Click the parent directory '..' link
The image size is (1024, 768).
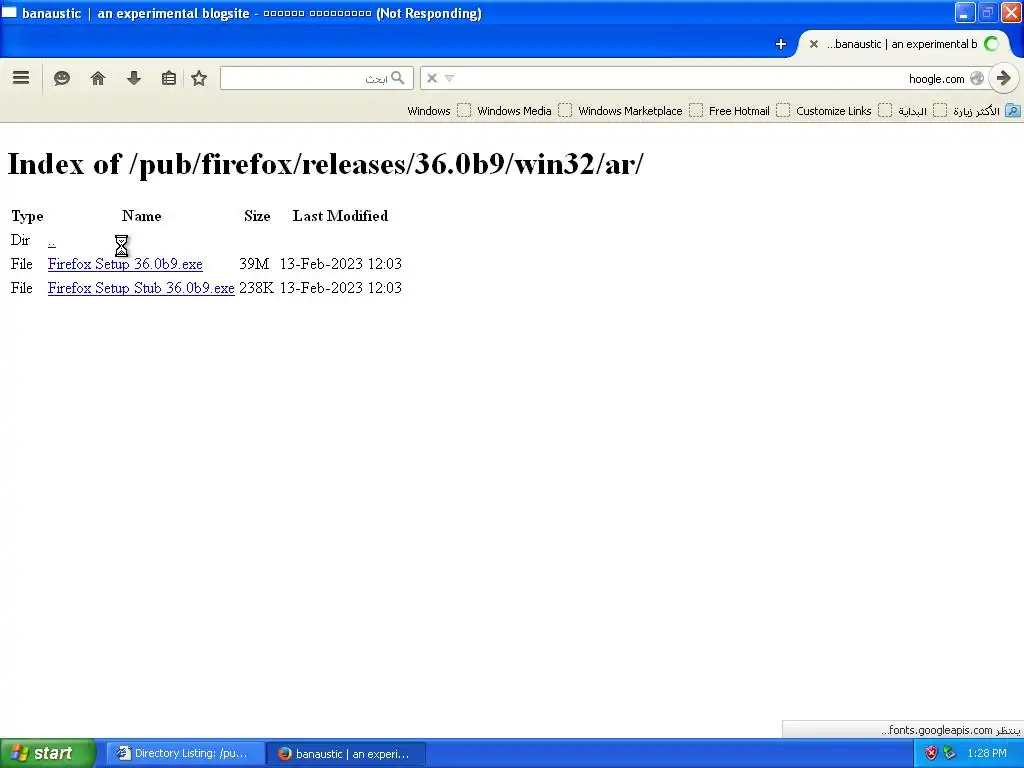52,241
